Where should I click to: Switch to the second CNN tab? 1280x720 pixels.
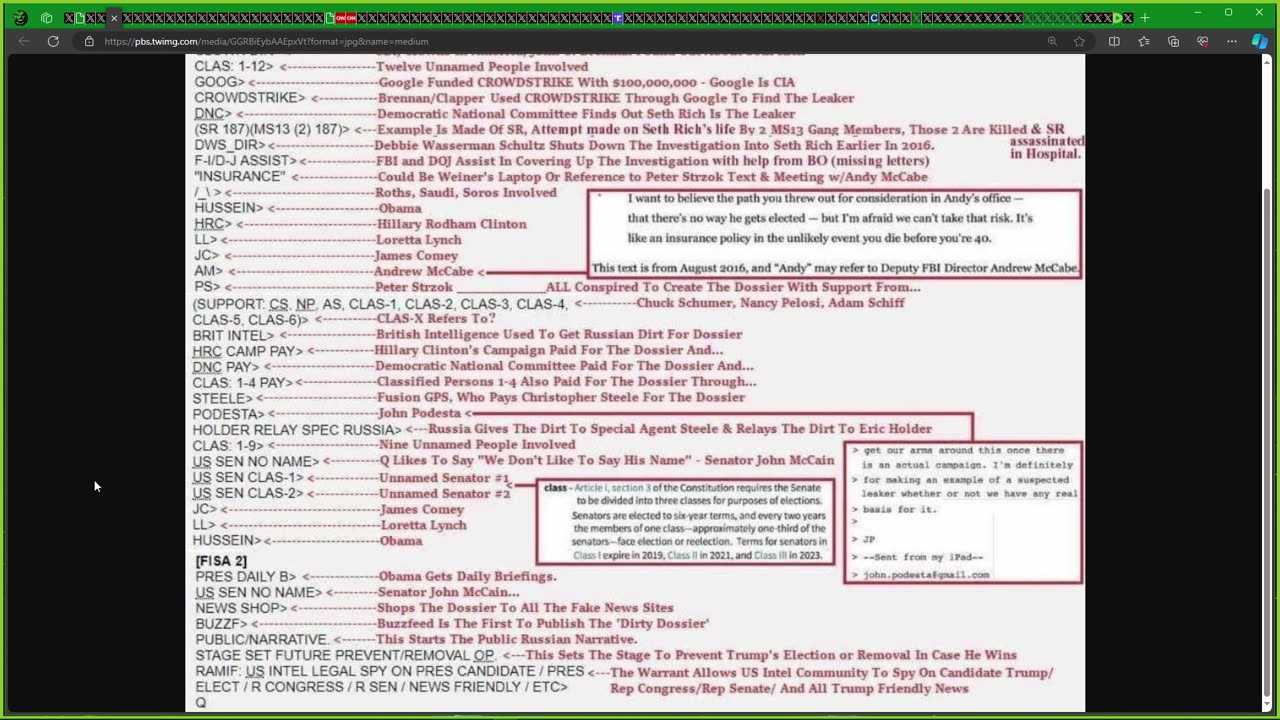[x=351, y=17]
